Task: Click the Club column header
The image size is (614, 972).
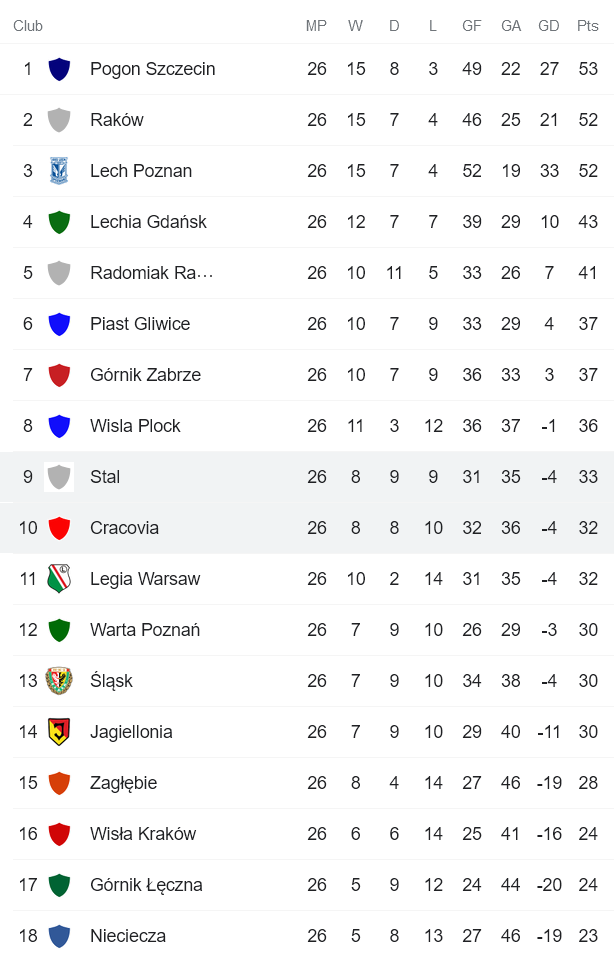Action: 28,26
